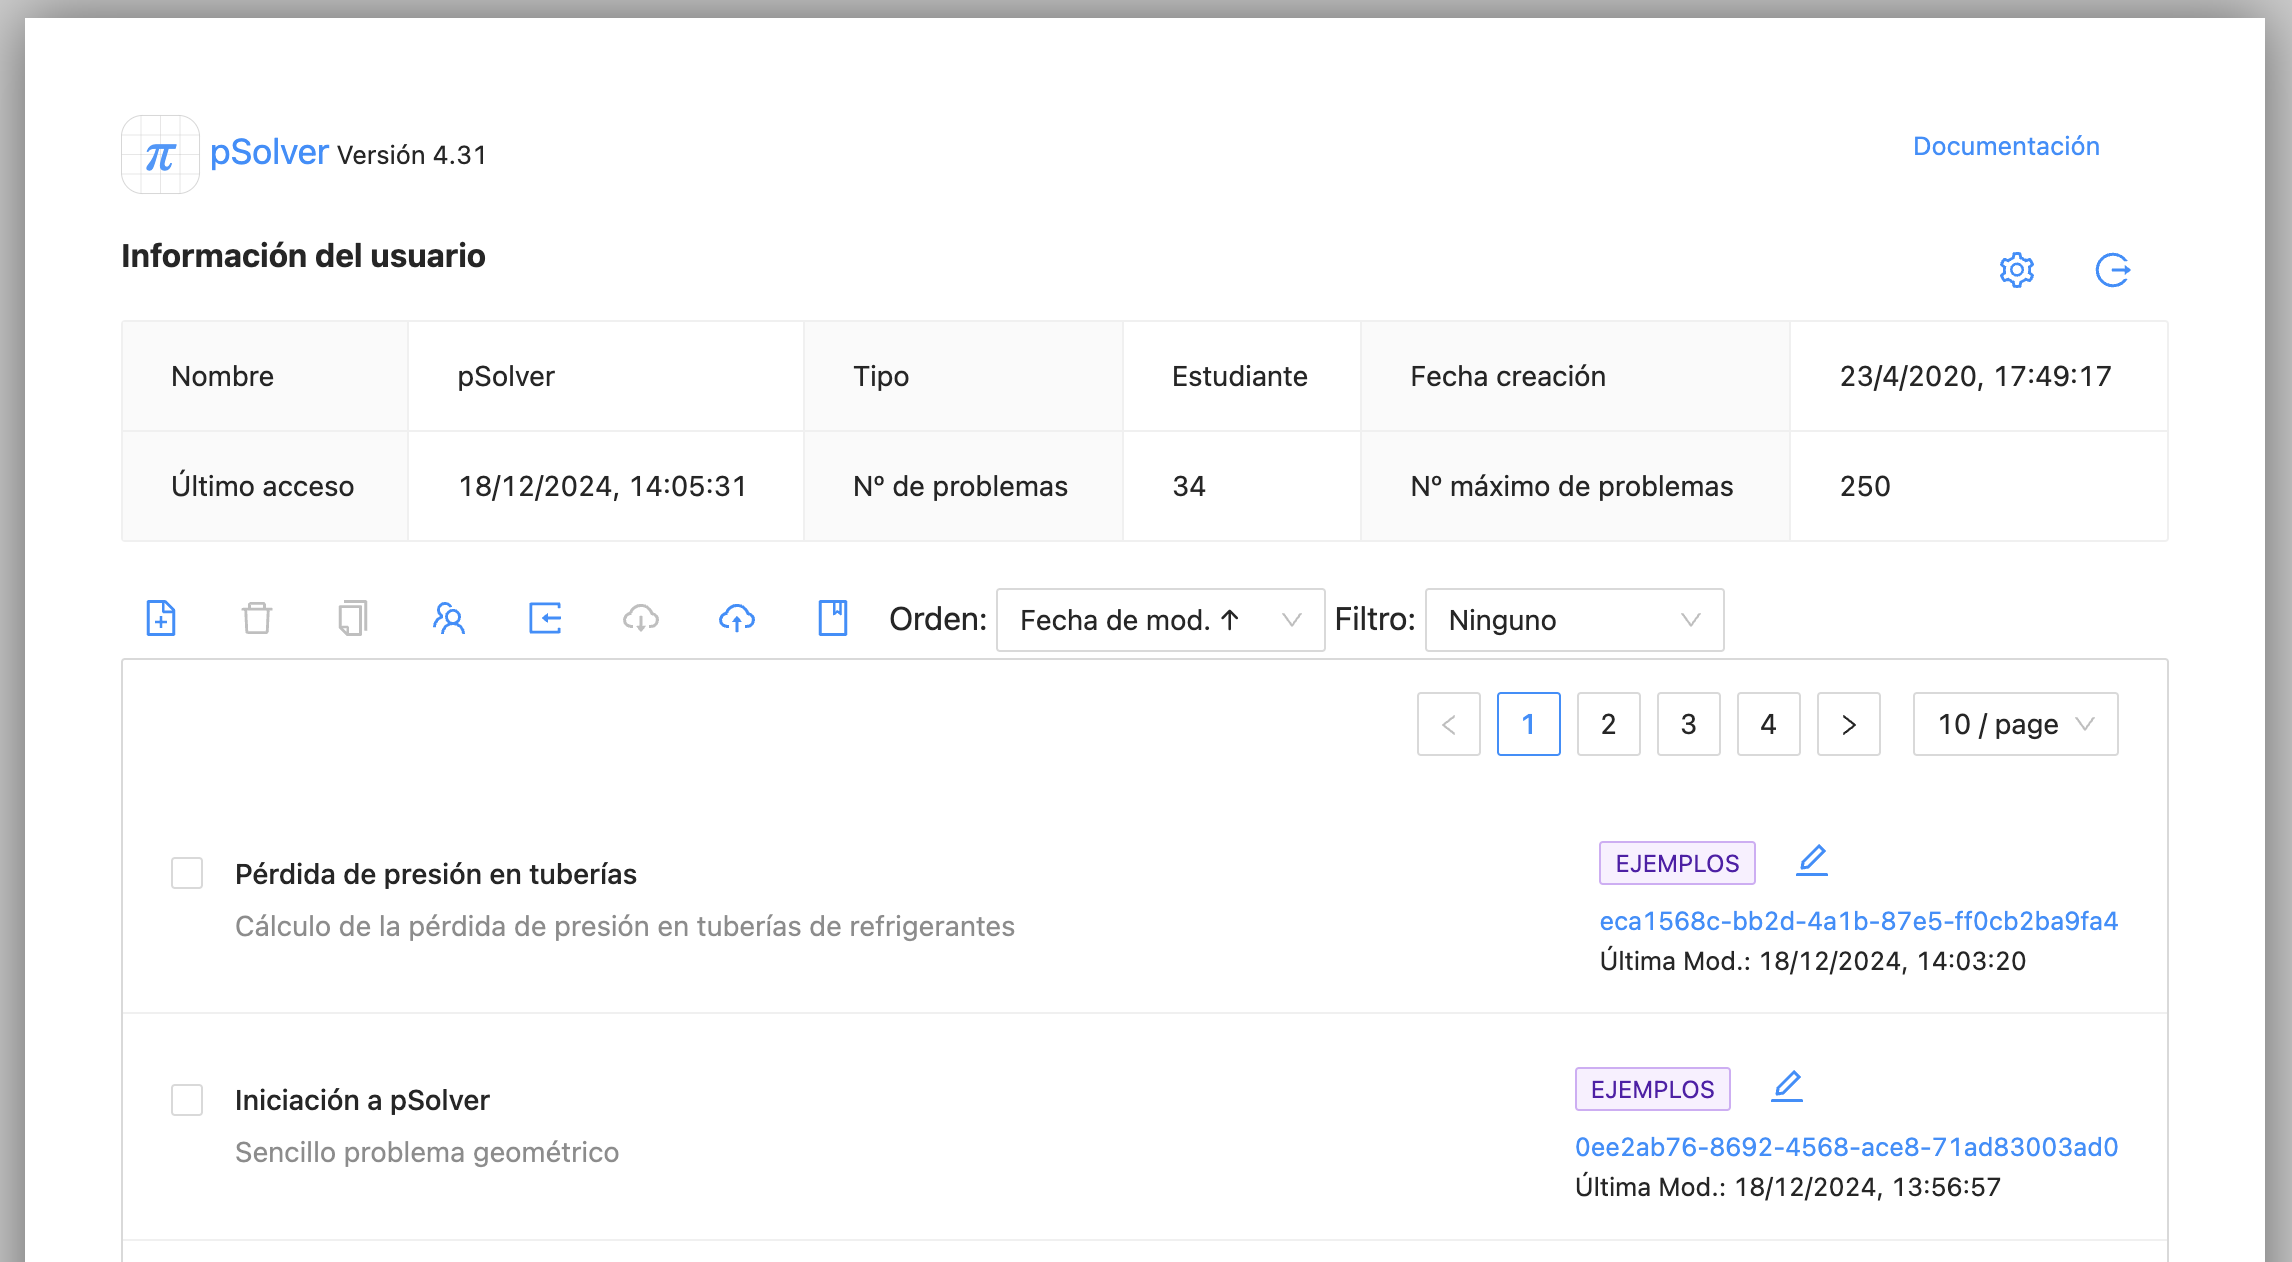The image size is (2292, 1262).
Task: Click the previous page arrow
Action: (1448, 724)
